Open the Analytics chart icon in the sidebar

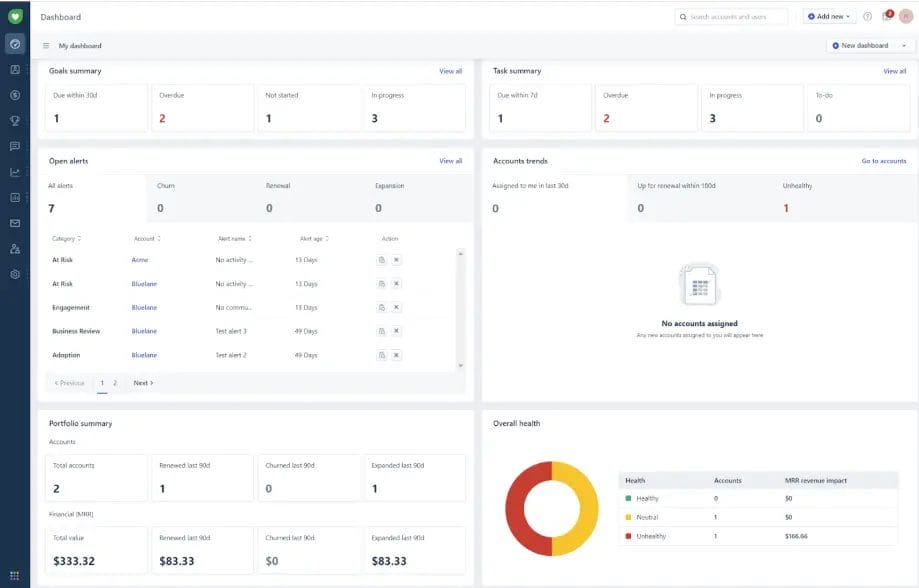click(x=14, y=172)
